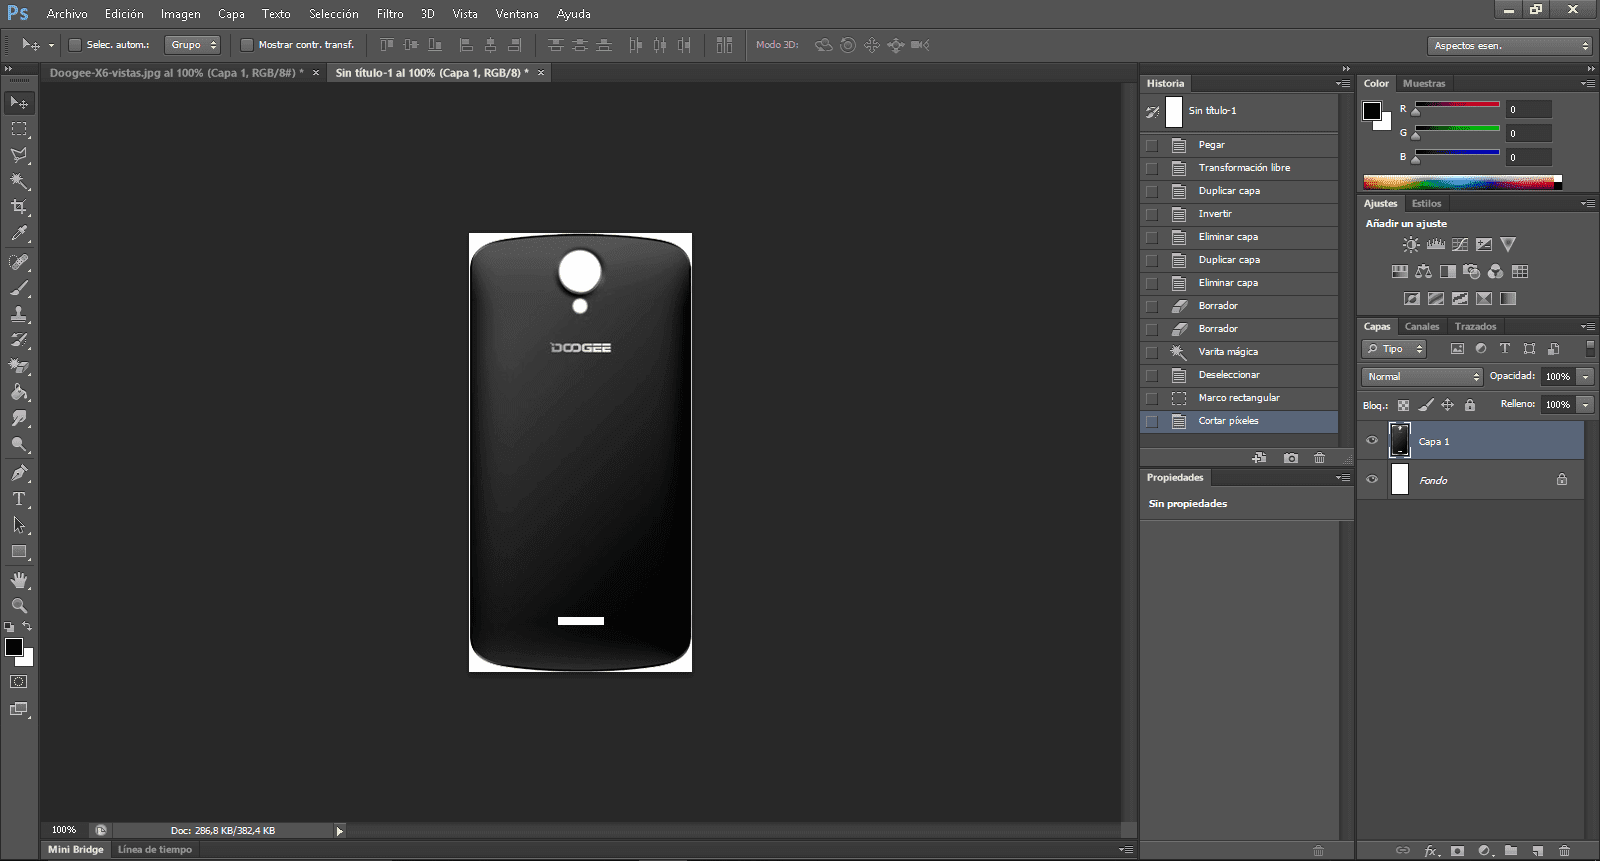1600x861 pixels.
Task: Open the Aspectos esen. workspace dropdown
Action: [1509, 46]
